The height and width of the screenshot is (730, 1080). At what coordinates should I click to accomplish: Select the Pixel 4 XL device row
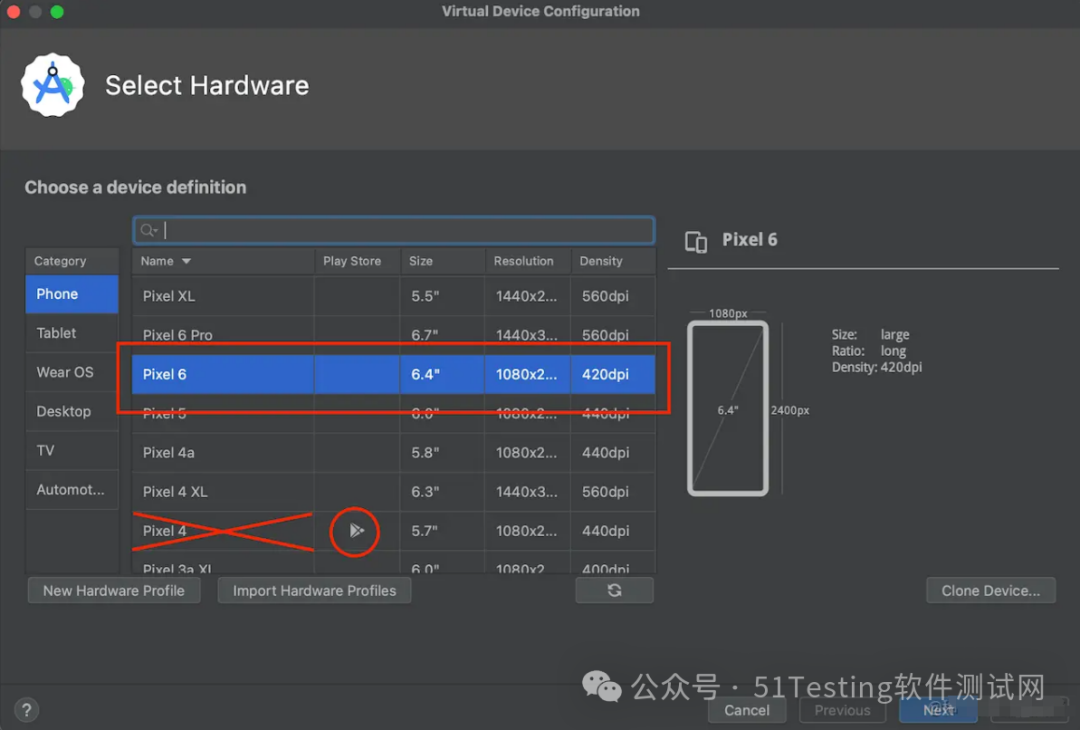point(393,492)
